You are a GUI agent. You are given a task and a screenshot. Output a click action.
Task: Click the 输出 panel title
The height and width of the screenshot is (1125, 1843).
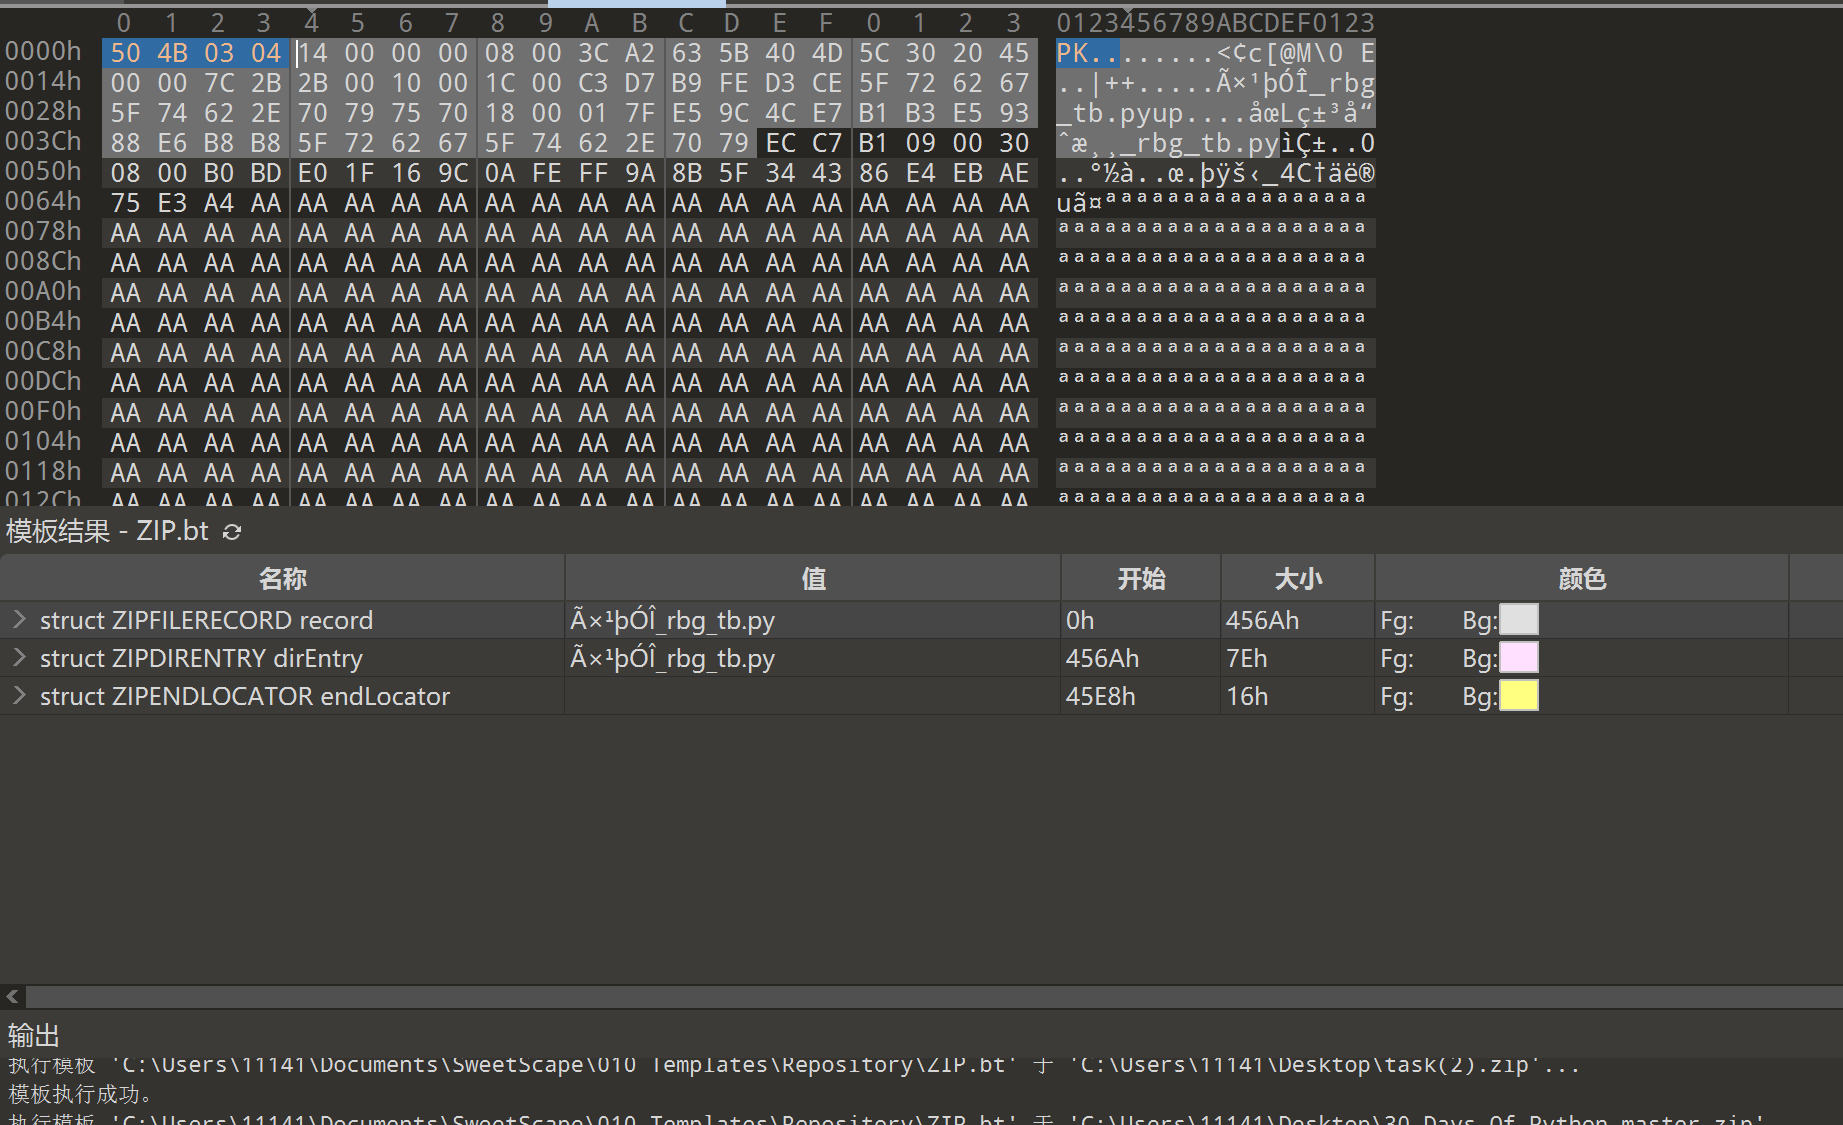(34, 1035)
